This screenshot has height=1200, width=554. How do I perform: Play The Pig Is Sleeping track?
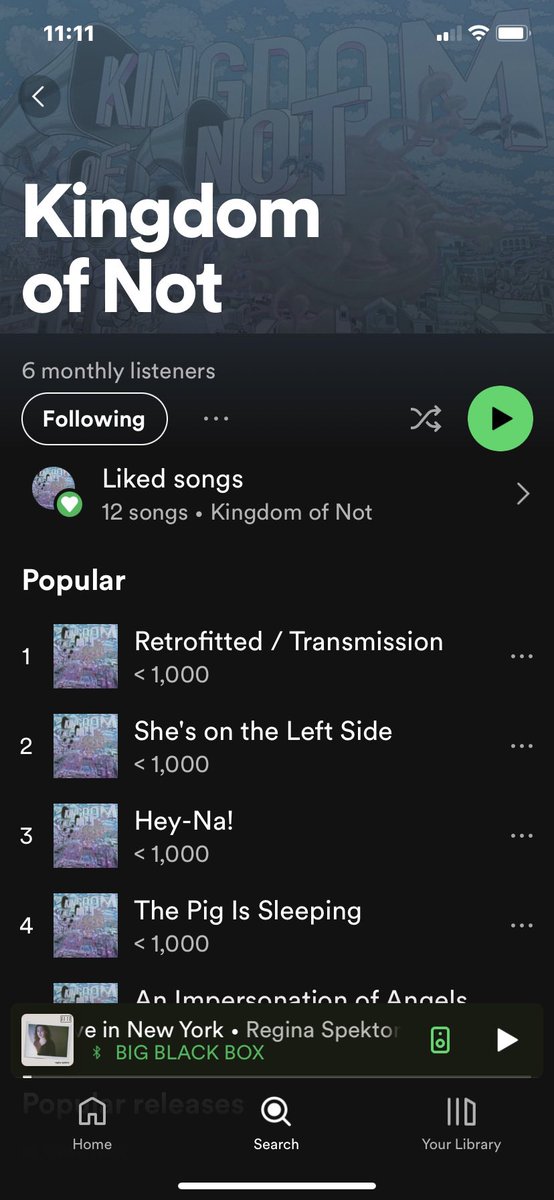click(248, 911)
